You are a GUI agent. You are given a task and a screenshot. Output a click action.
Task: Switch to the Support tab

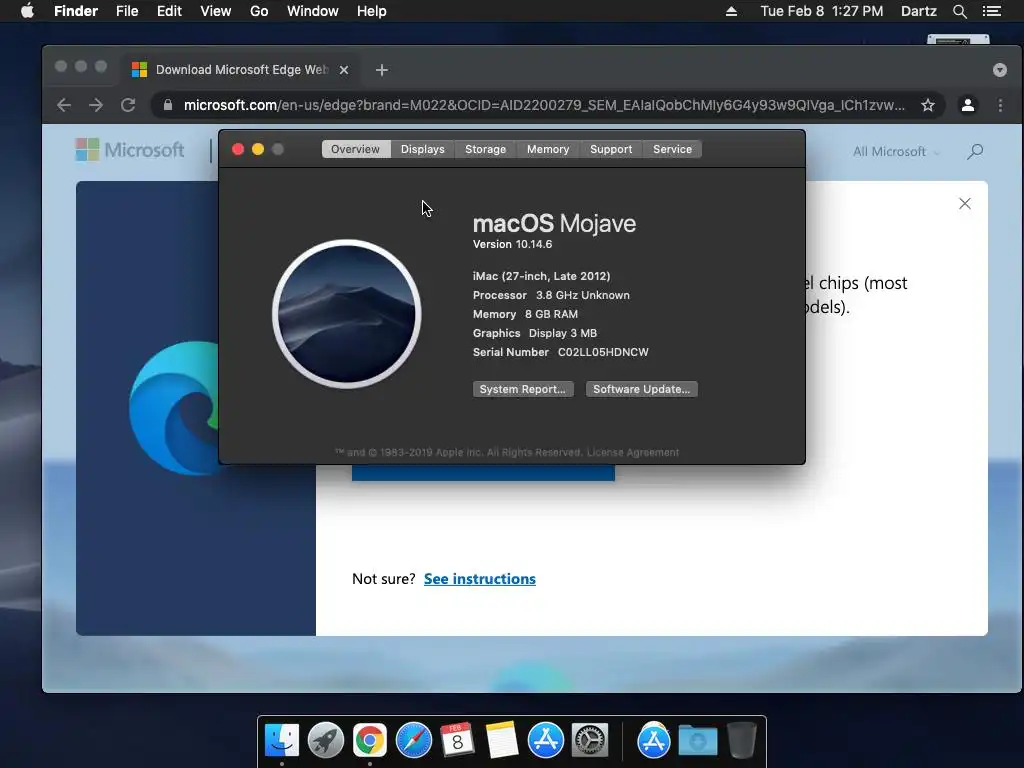[611, 149]
